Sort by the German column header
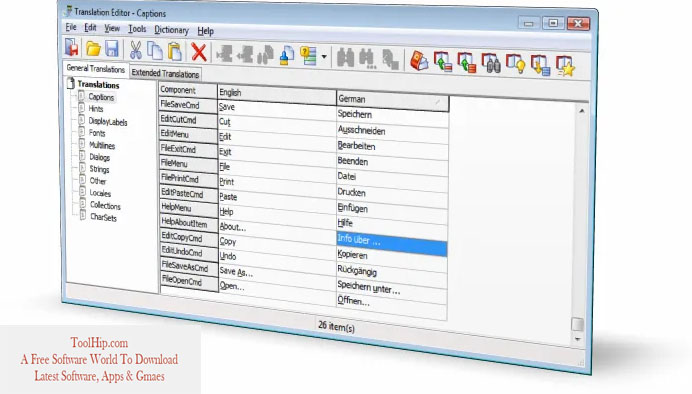 [x=392, y=101]
